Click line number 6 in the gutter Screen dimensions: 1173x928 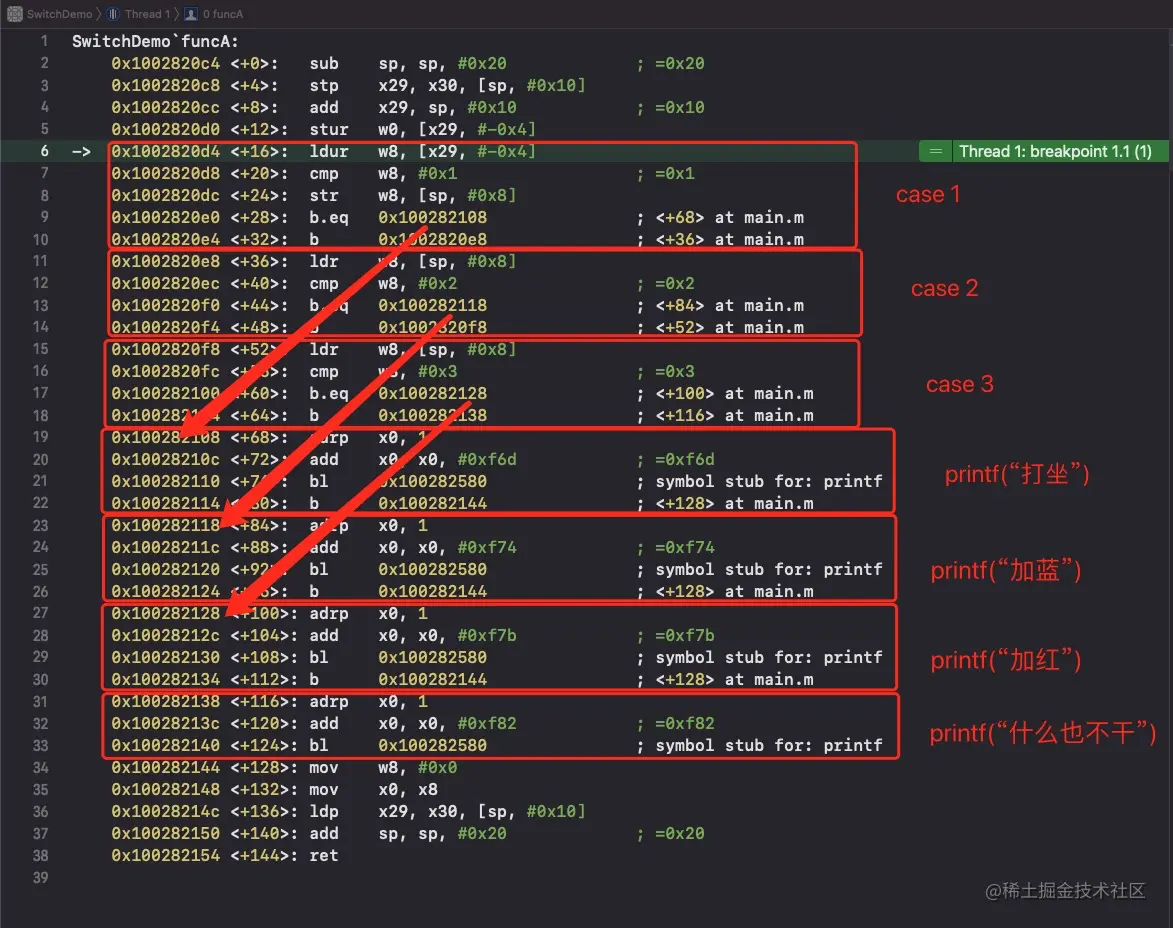coord(44,151)
